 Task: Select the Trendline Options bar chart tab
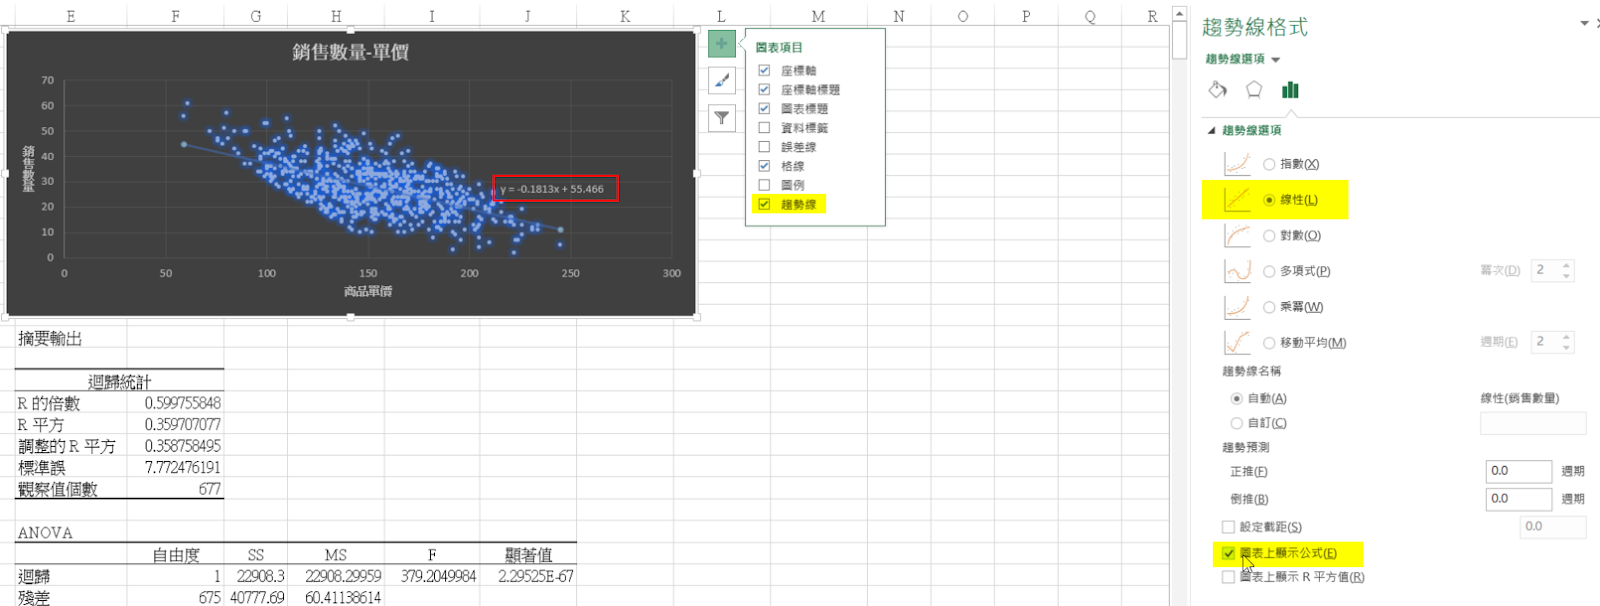click(1290, 90)
